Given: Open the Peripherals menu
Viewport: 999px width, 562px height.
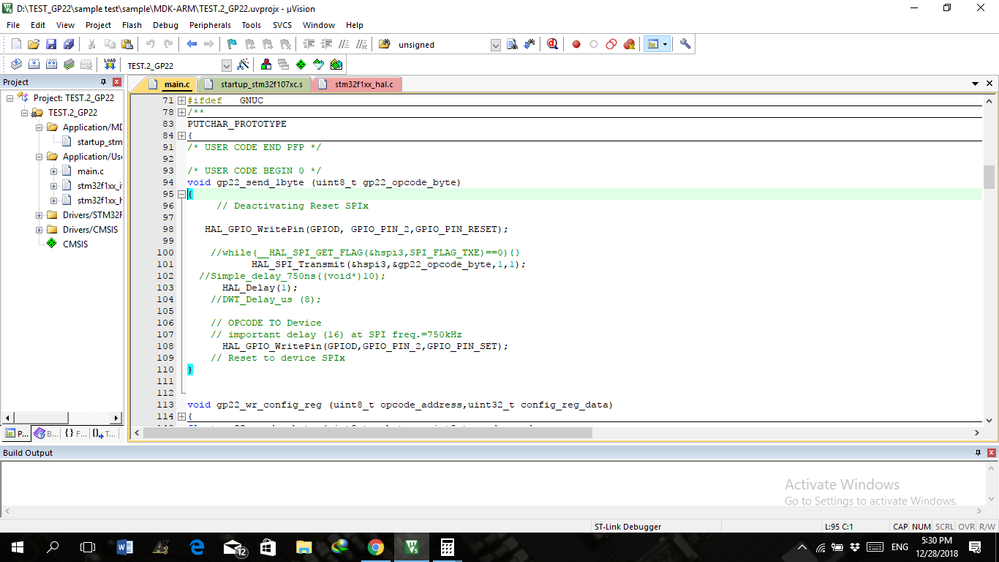Looking at the screenshot, I should [x=210, y=25].
